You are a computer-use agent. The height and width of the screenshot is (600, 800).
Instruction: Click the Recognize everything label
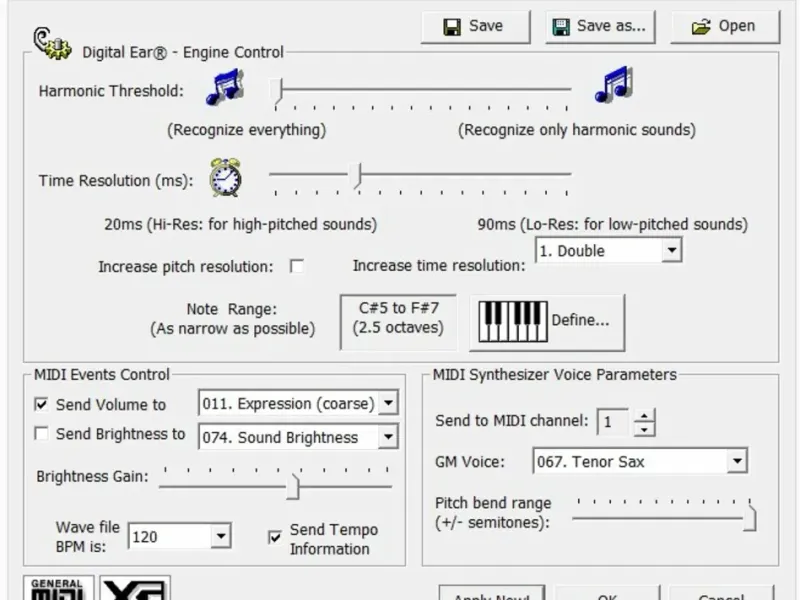point(246,130)
